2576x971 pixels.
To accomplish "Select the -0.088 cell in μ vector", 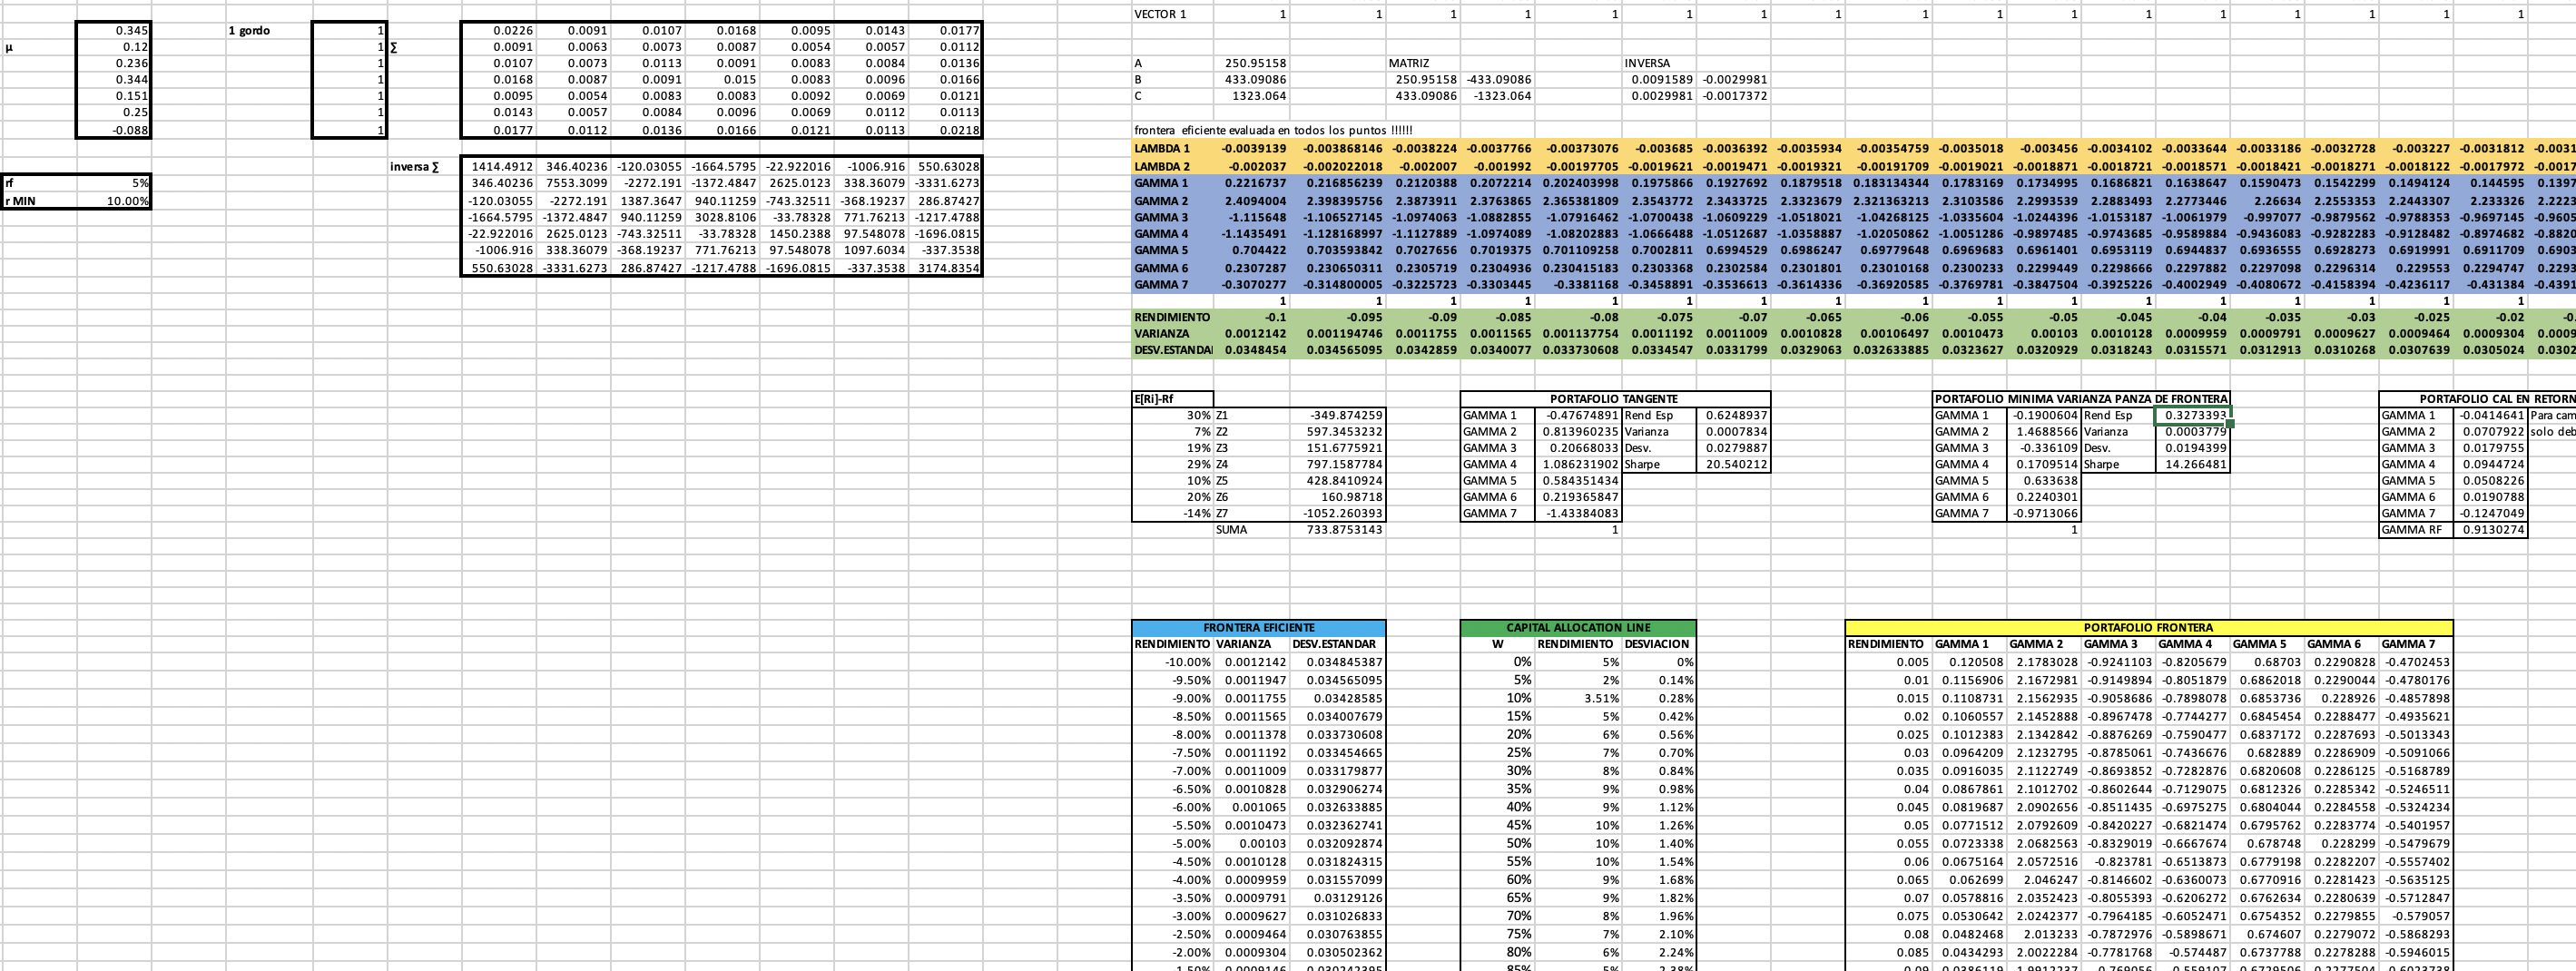I will [x=114, y=129].
